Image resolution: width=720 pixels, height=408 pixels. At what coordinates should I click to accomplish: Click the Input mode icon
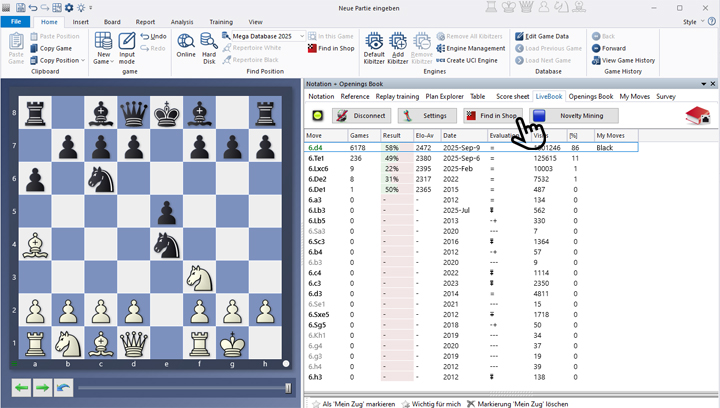127,45
